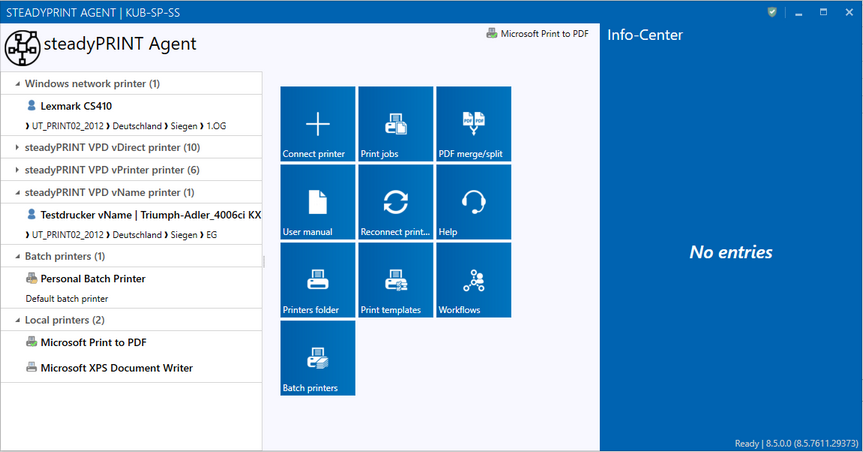Click the Default batch printer text

67,299
